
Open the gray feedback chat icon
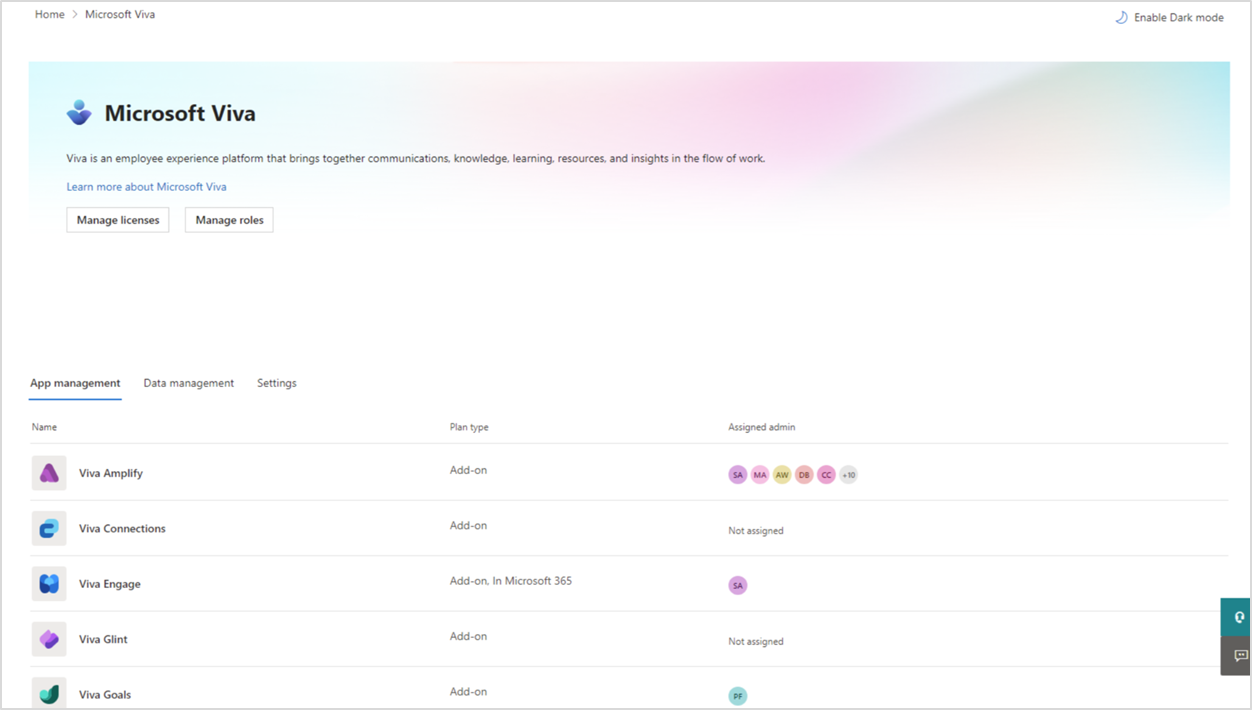tap(1239, 655)
